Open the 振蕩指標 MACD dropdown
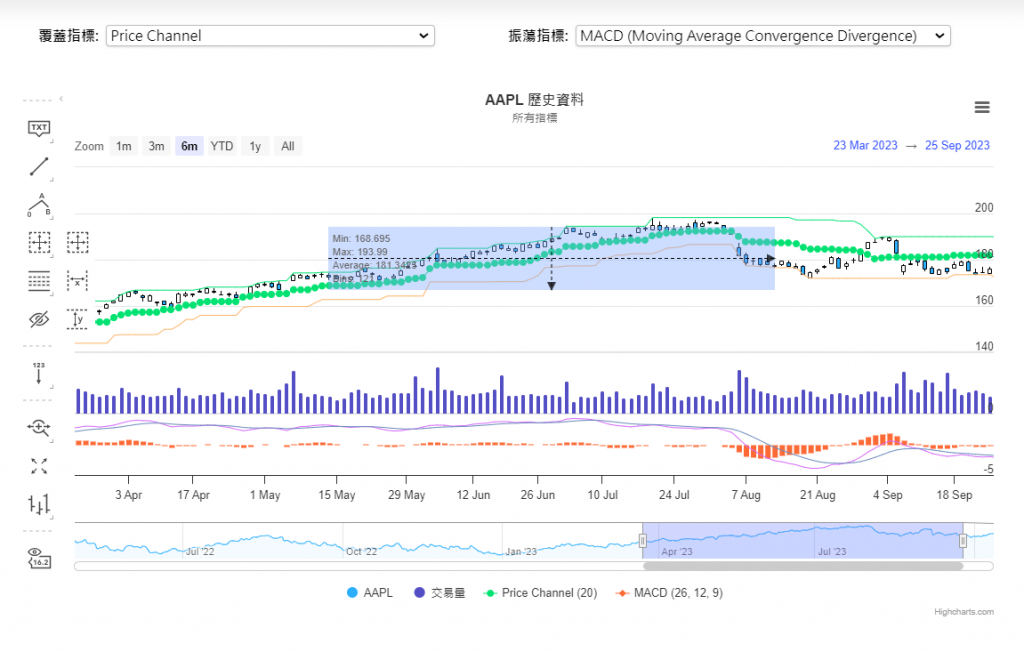This screenshot has width=1024, height=652. (x=763, y=36)
